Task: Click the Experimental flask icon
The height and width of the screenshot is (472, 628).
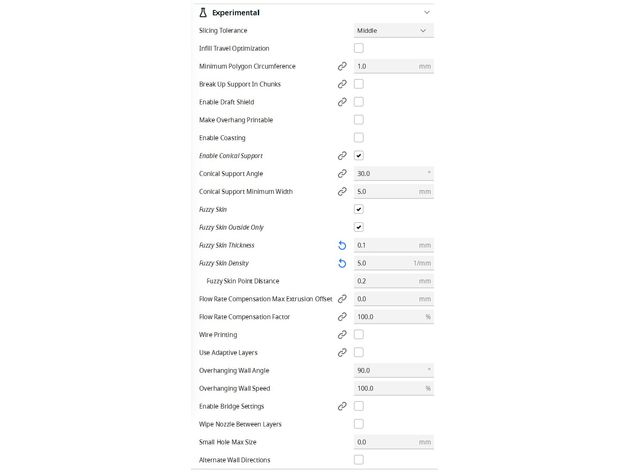Action: [203, 13]
